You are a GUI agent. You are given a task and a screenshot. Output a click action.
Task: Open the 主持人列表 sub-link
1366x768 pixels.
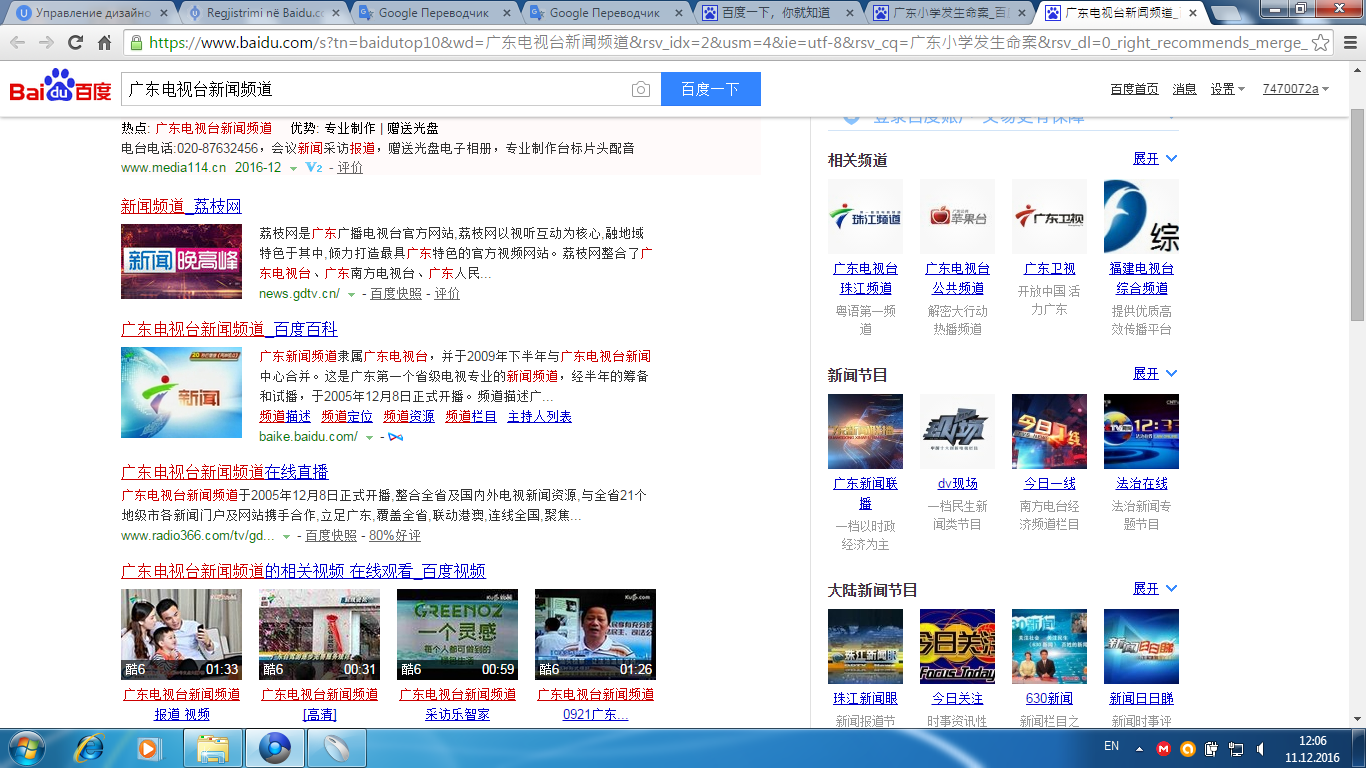[x=540, y=417]
